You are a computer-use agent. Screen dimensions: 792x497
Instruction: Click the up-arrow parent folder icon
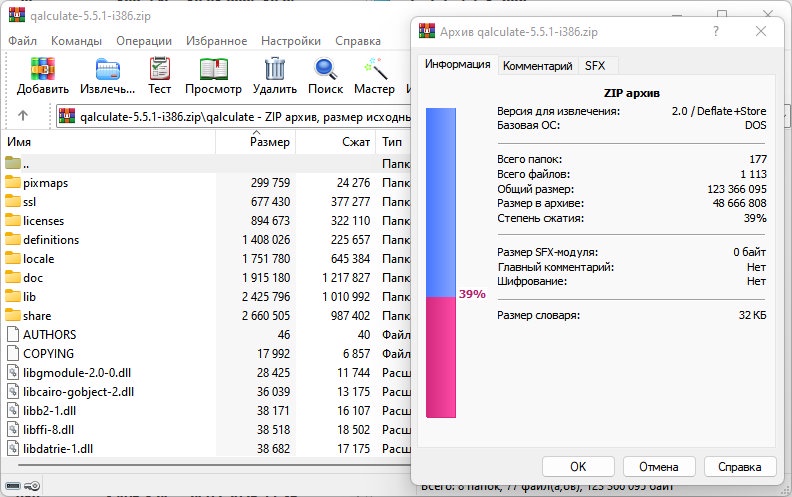[x=23, y=116]
